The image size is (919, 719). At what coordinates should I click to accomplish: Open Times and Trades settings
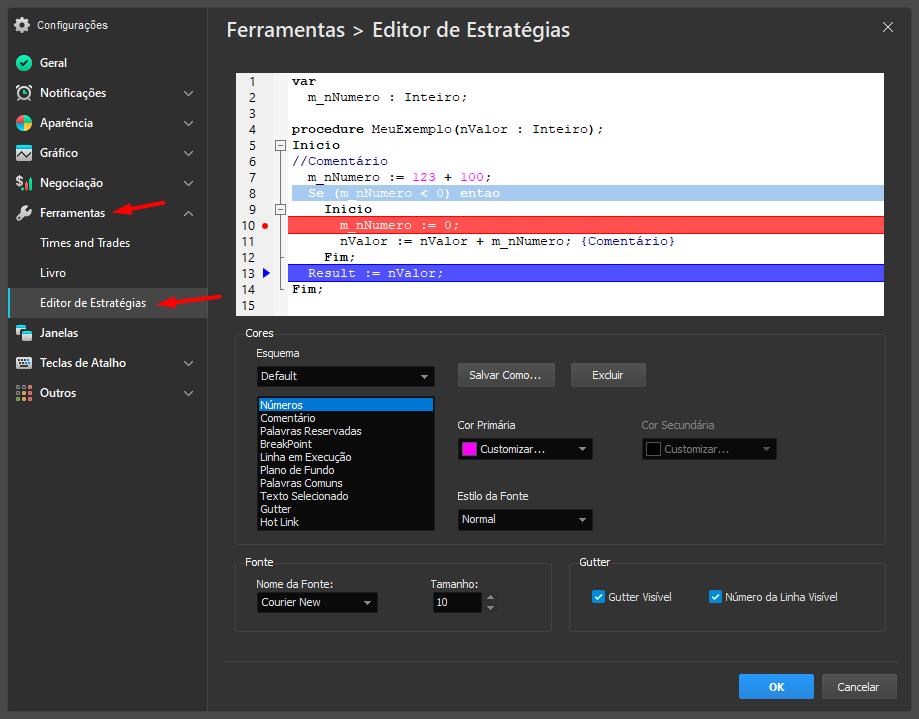tap(85, 243)
